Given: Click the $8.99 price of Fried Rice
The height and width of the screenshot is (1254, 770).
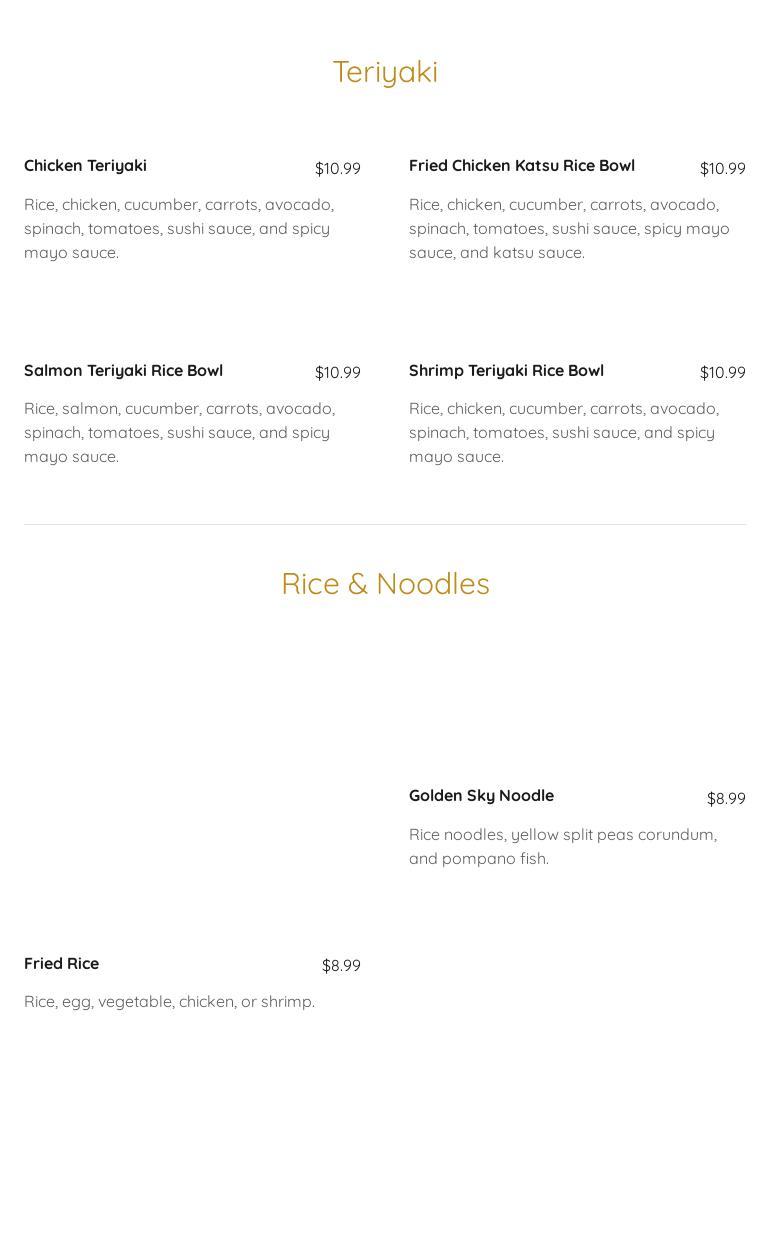Looking at the screenshot, I should pyautogui.click(x=341, y=965).
